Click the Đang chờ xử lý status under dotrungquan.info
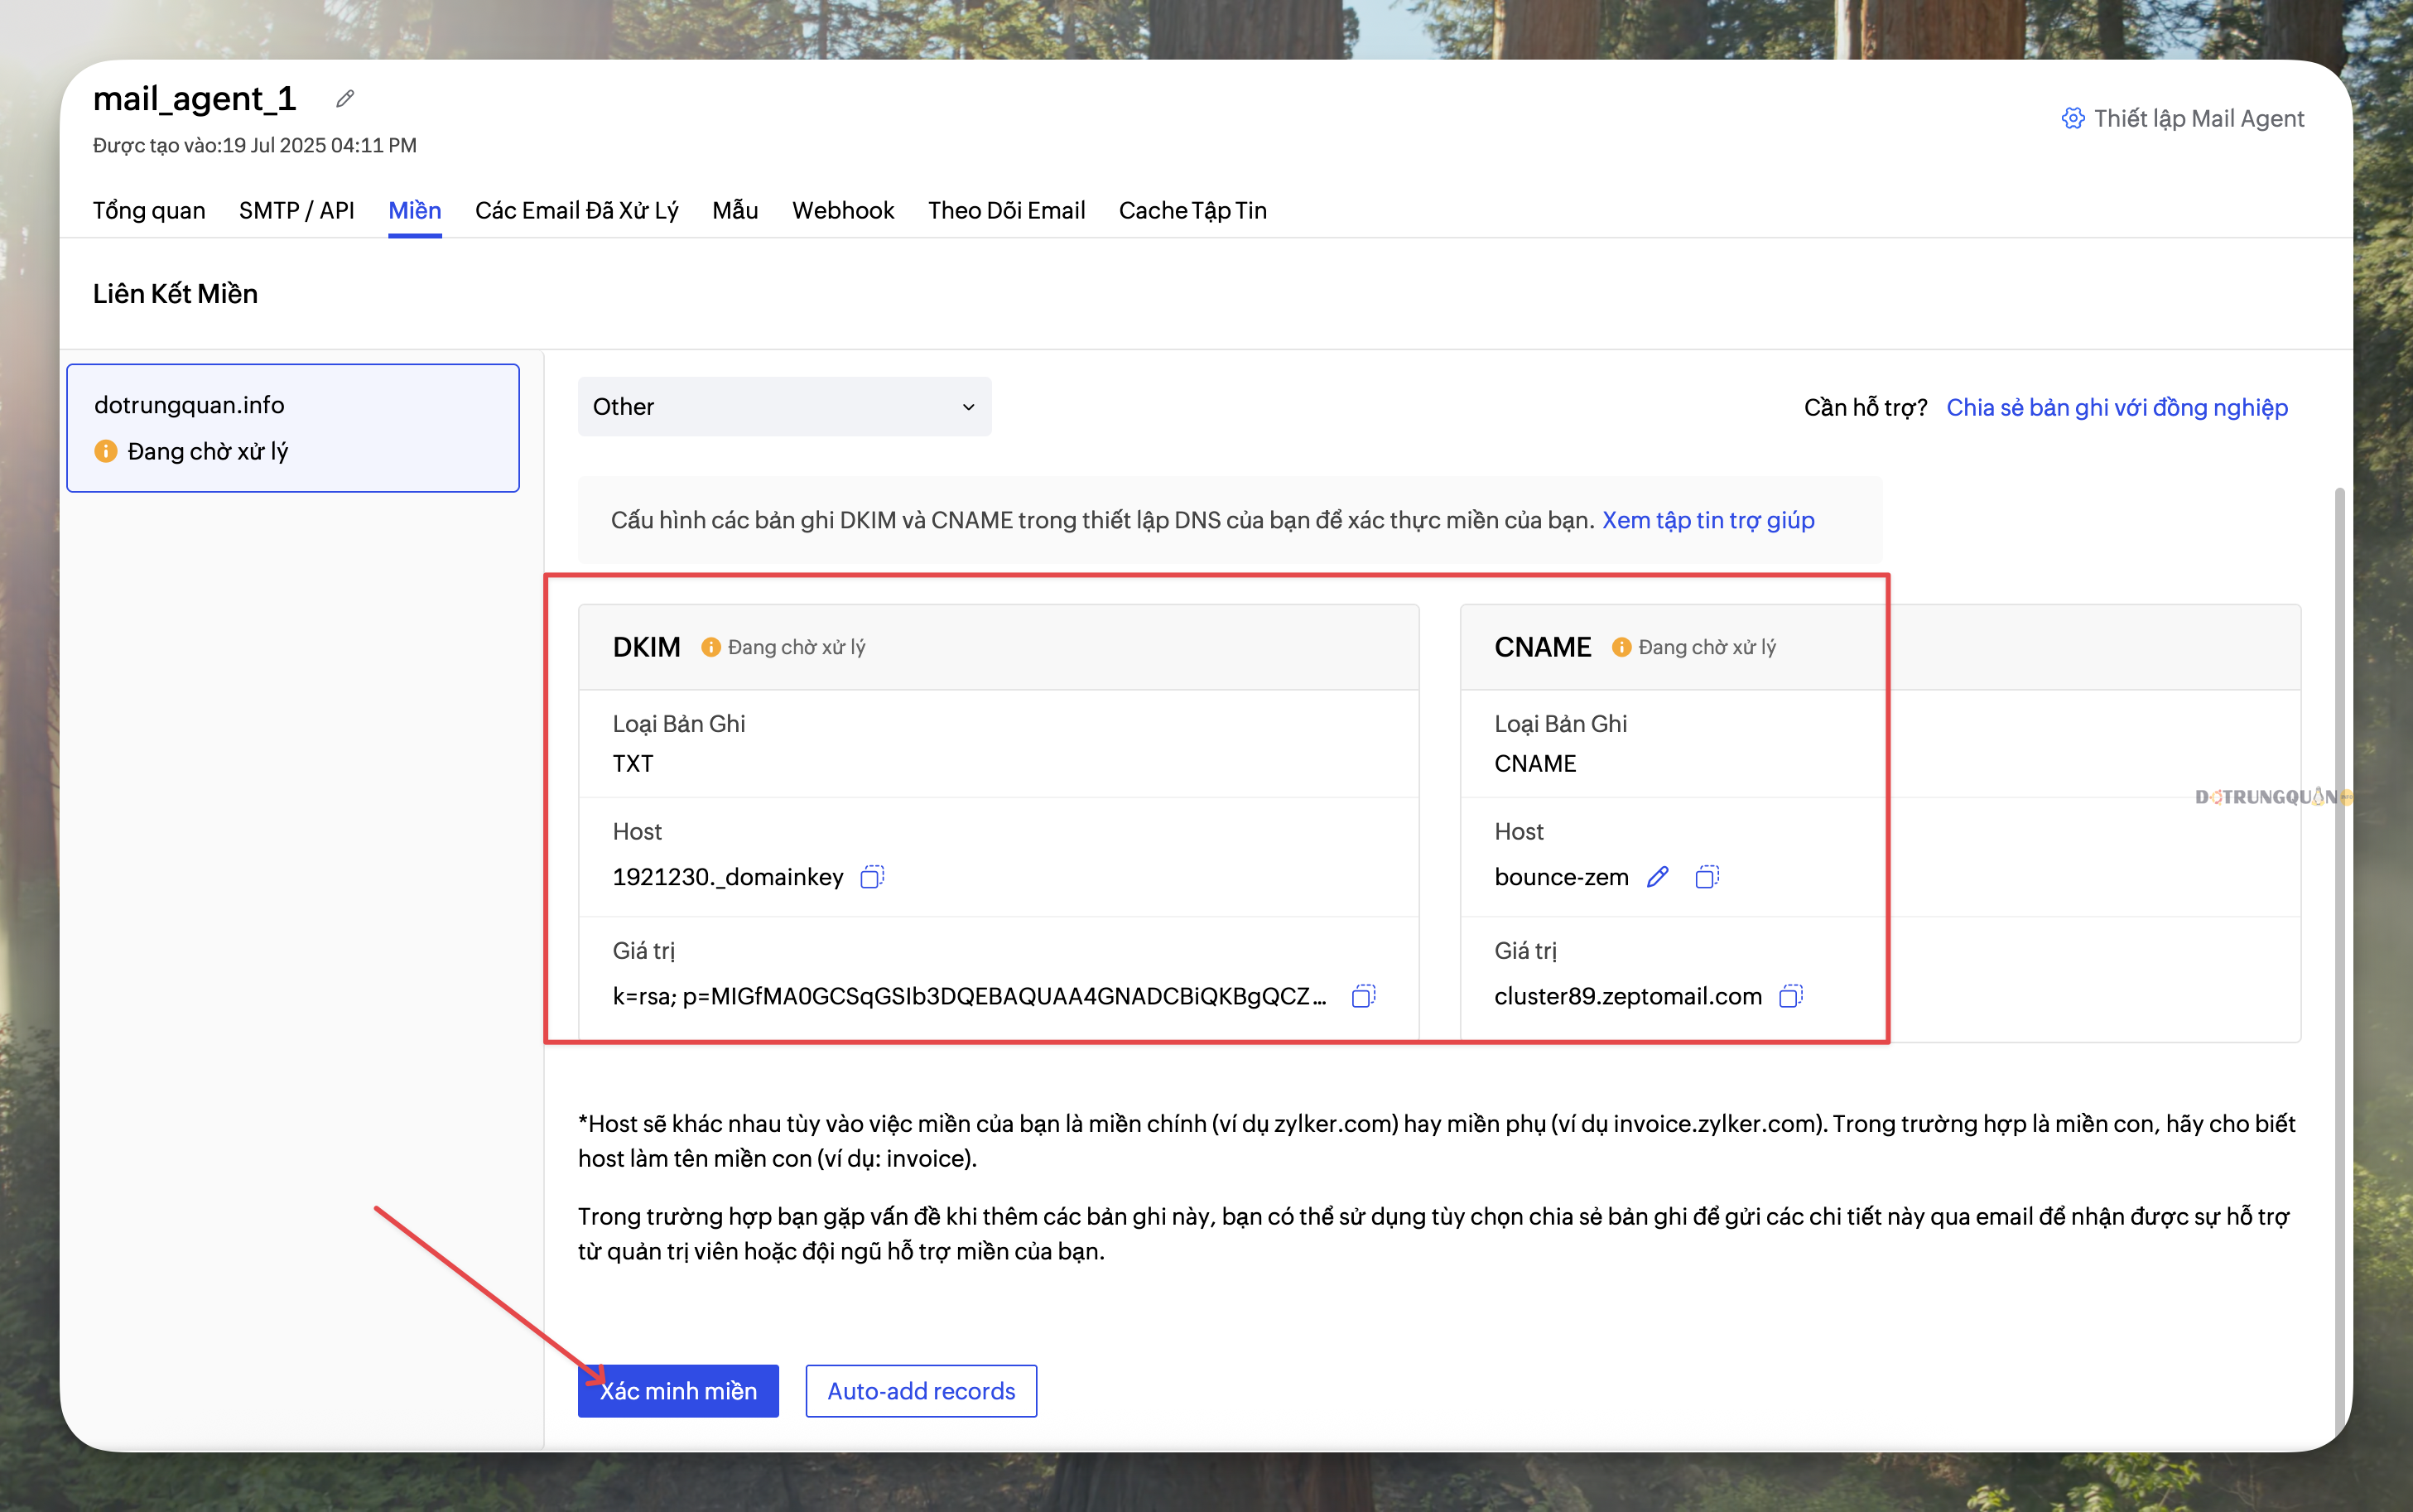 click(x=208, y=451)
